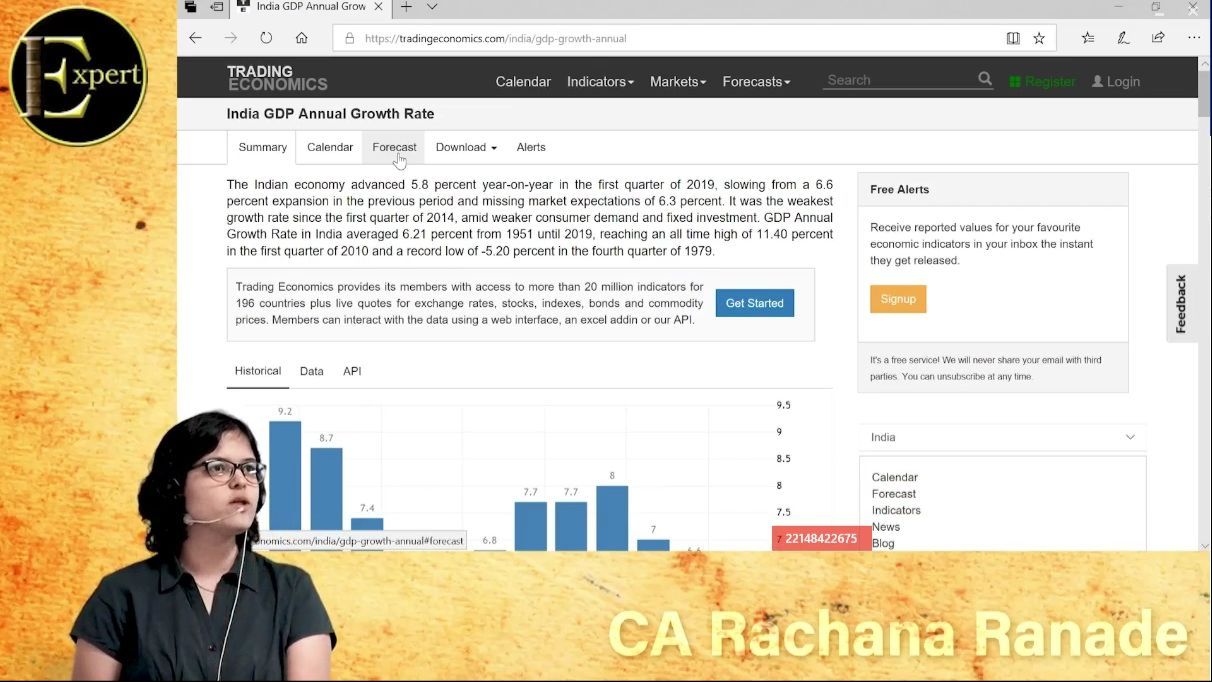Expand the Indicators navigation dropdown
1212x682 pixels.
click(600, 82)
